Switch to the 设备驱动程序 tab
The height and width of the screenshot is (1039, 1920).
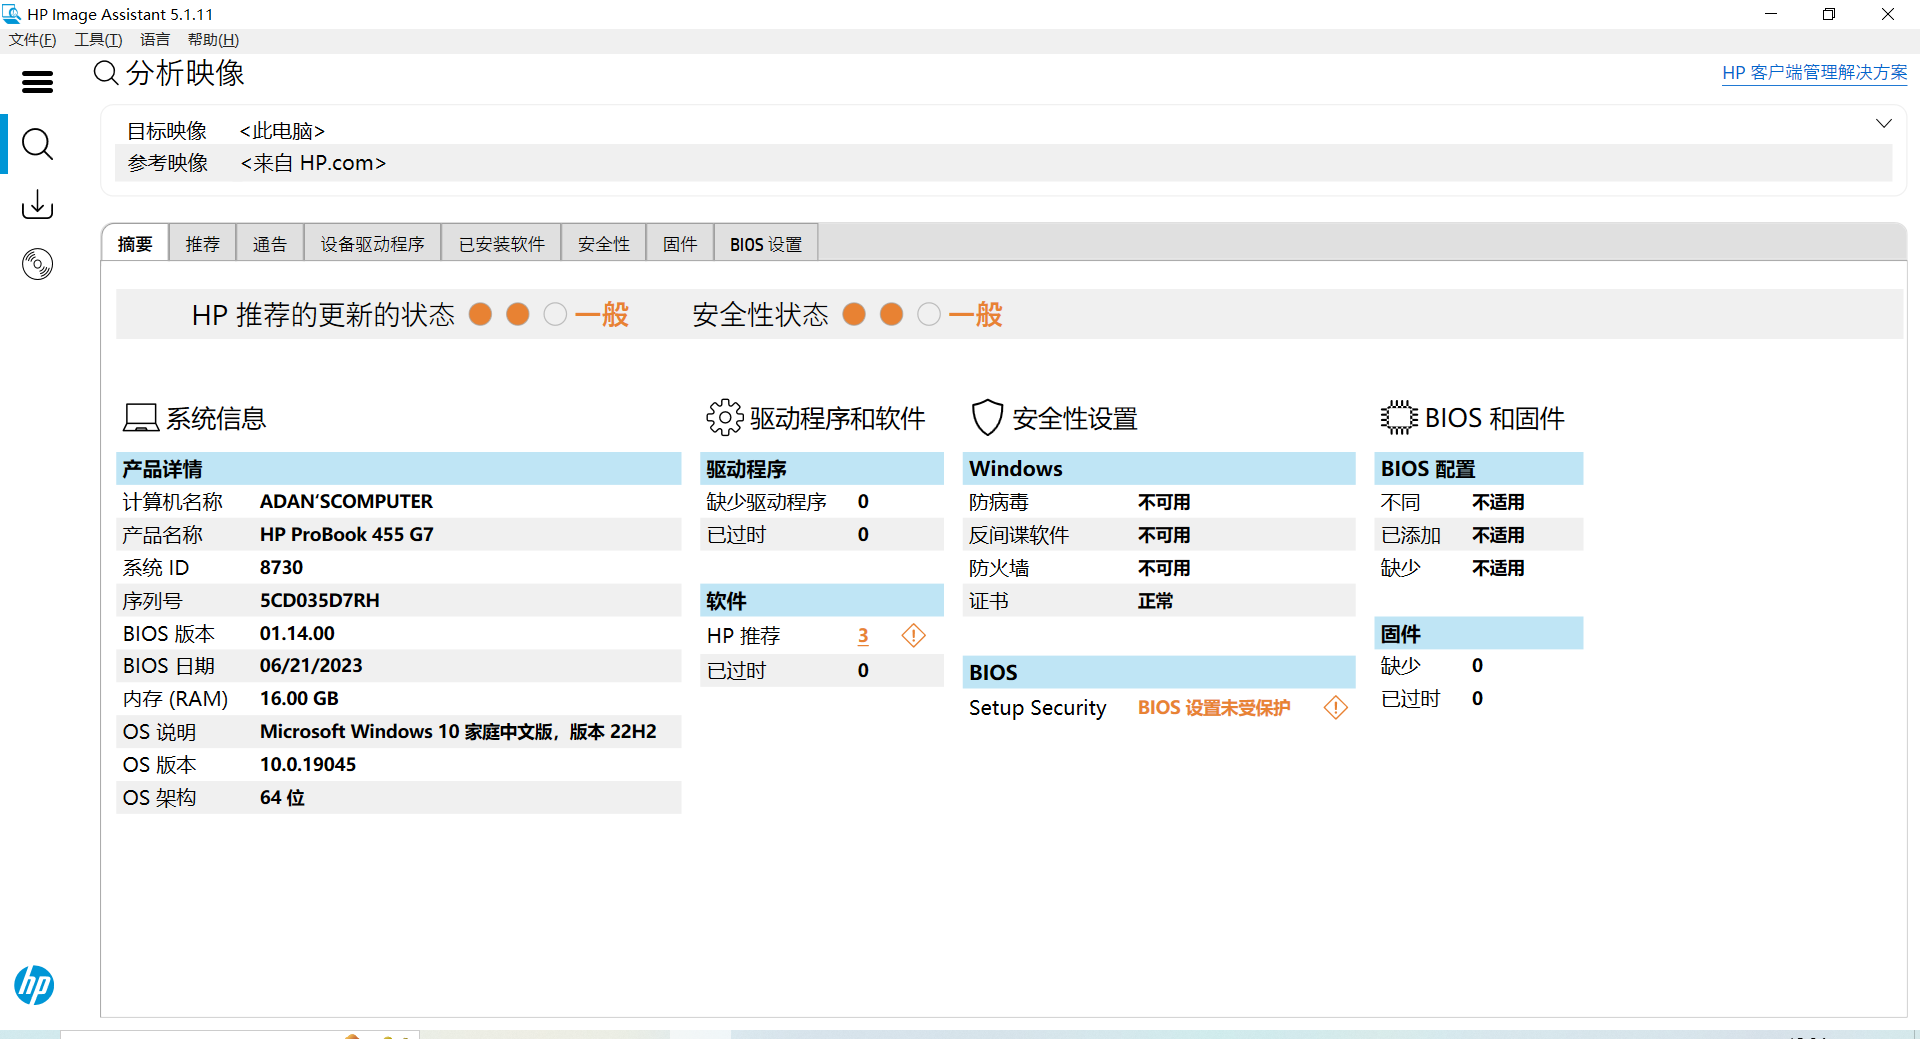[x=372, y=244]
